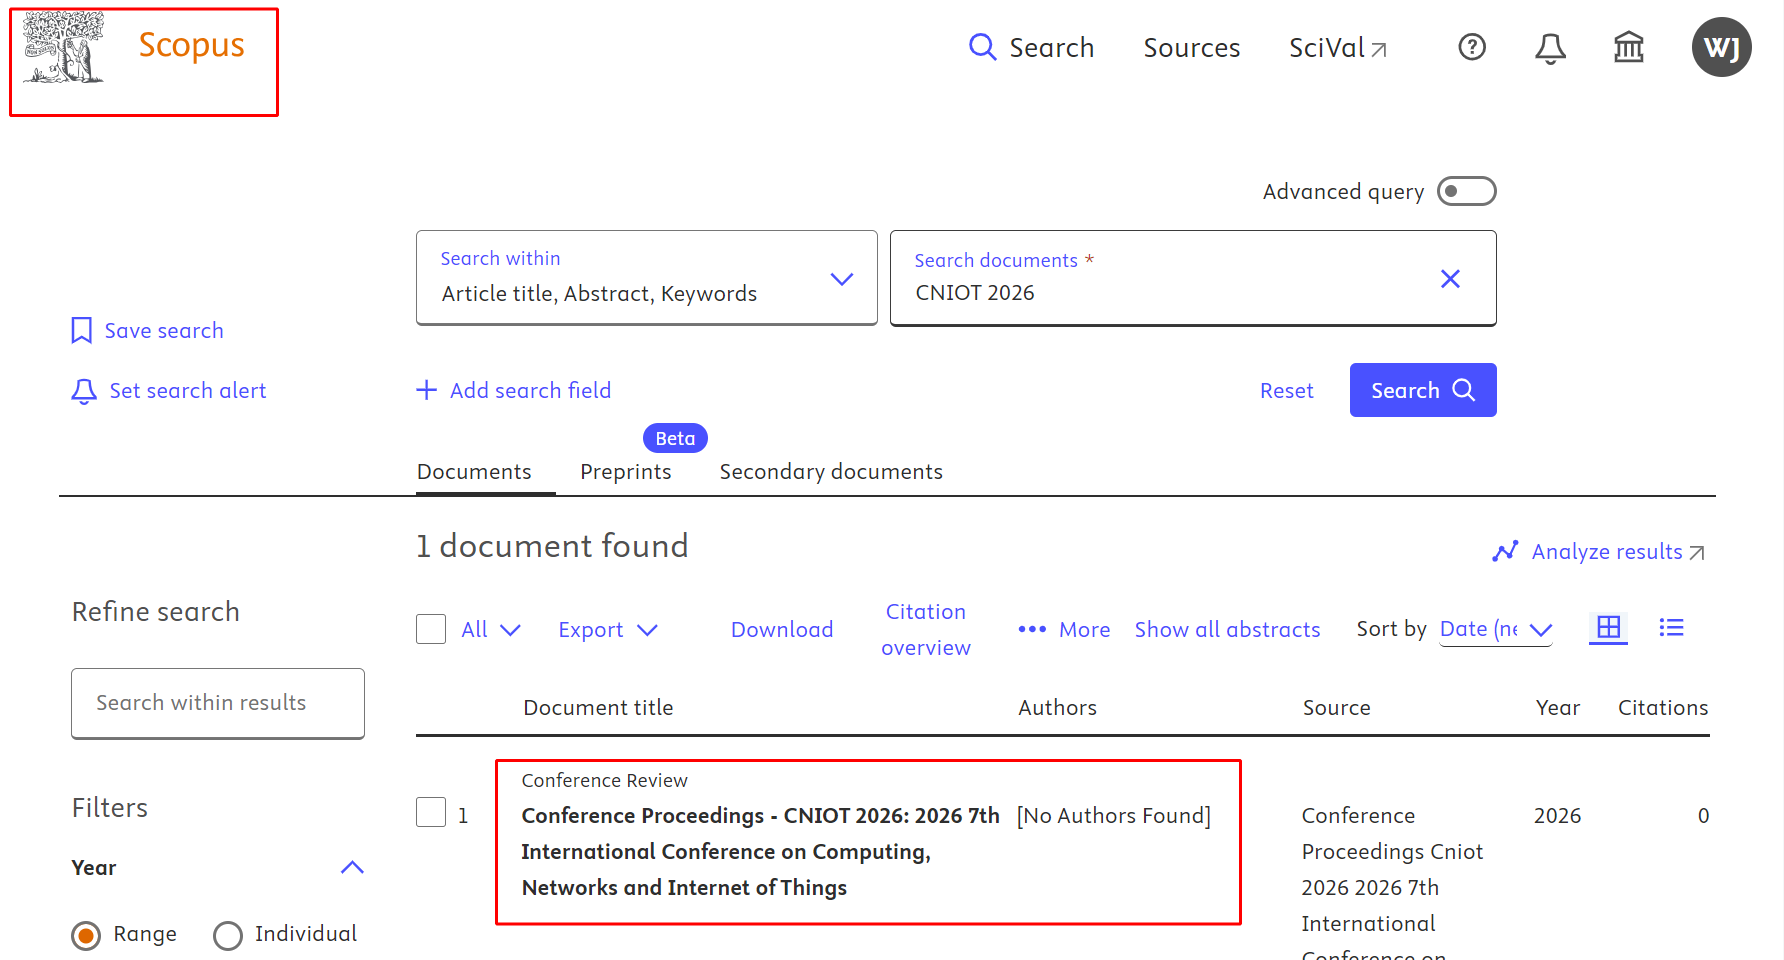Image resolution: width=1784 pixels, height=960 pixels.
Task: Click the blue Search button
Action: click(x=1423, y=390)
